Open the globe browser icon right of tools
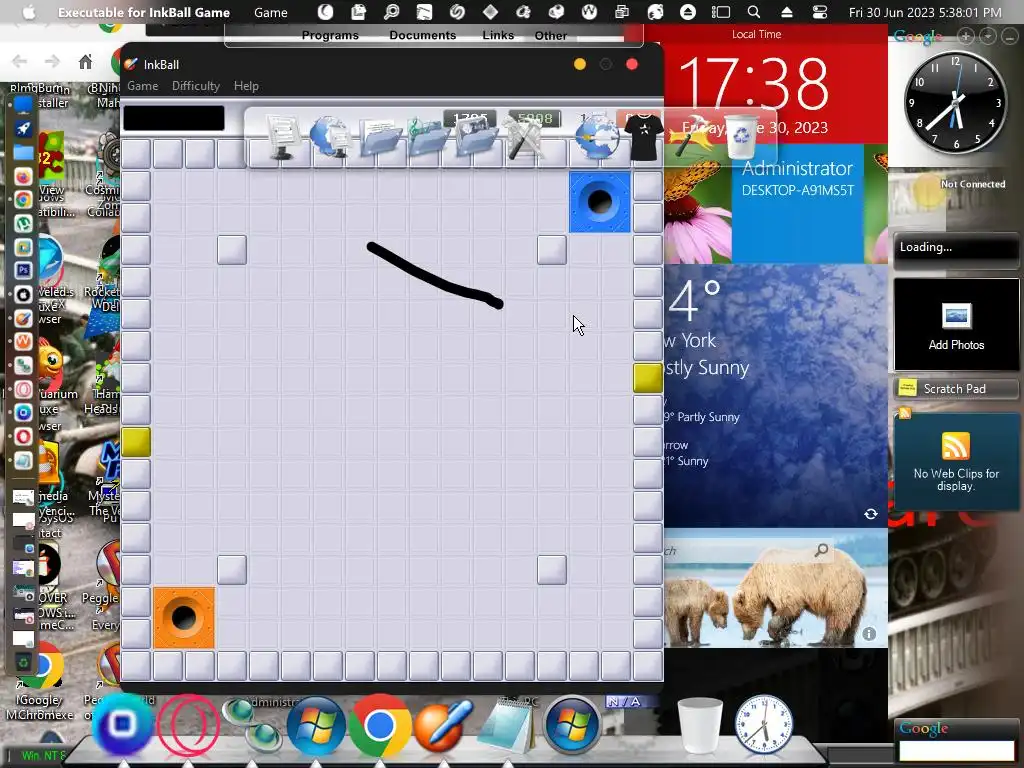Image resolution: width=1024 pixels, height=768 pixels. [x=597, y=137]
